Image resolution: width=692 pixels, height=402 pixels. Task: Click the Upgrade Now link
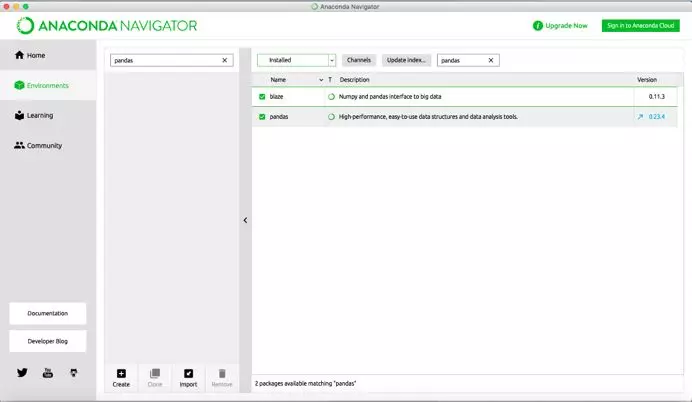coord(566,26)
